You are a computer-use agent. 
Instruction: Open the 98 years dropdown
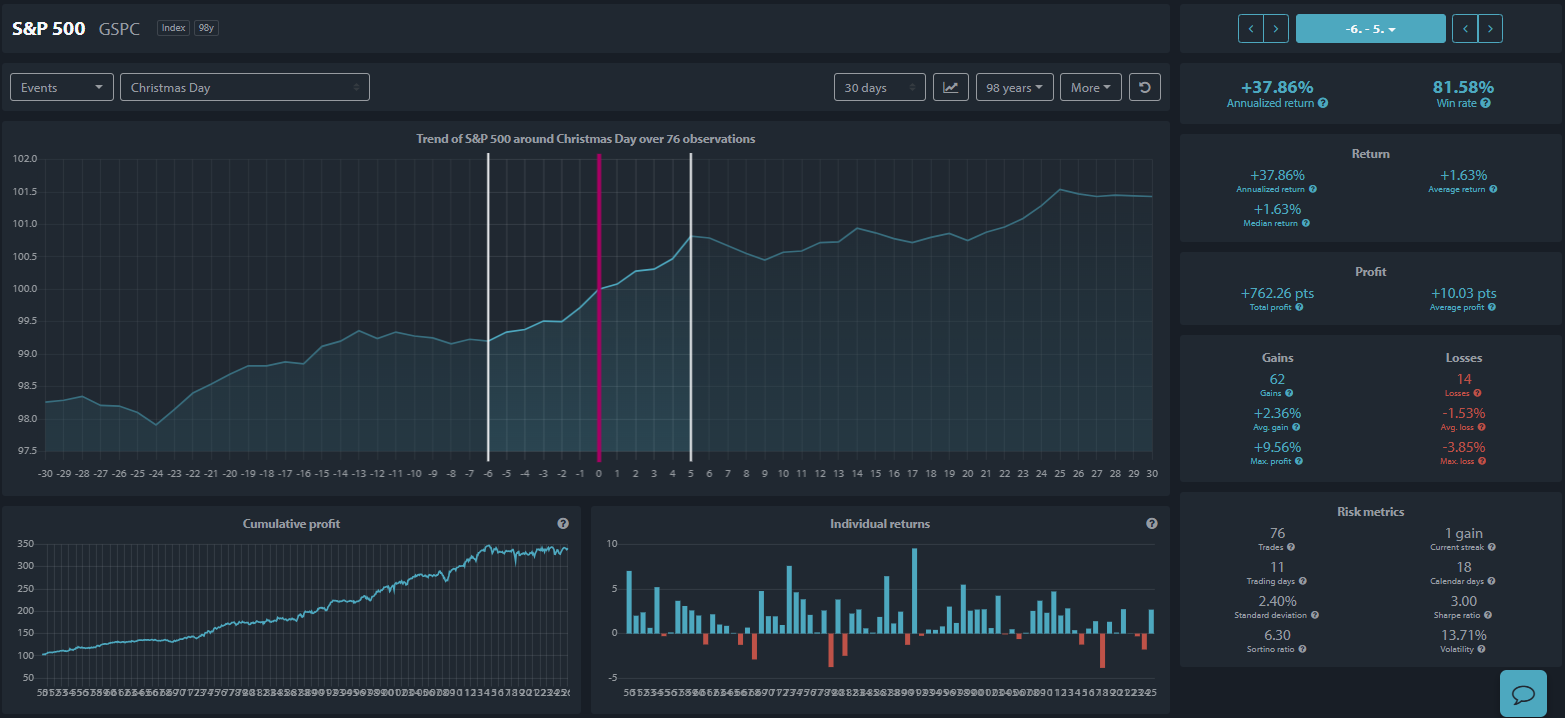click(1015, 87)
